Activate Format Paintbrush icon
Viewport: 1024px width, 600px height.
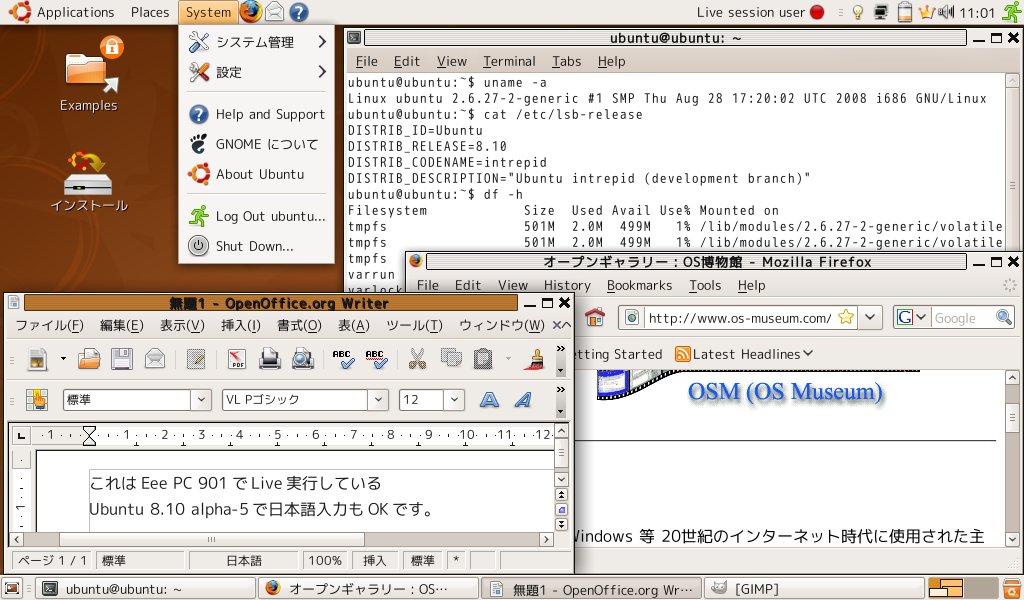coord(534,359)
